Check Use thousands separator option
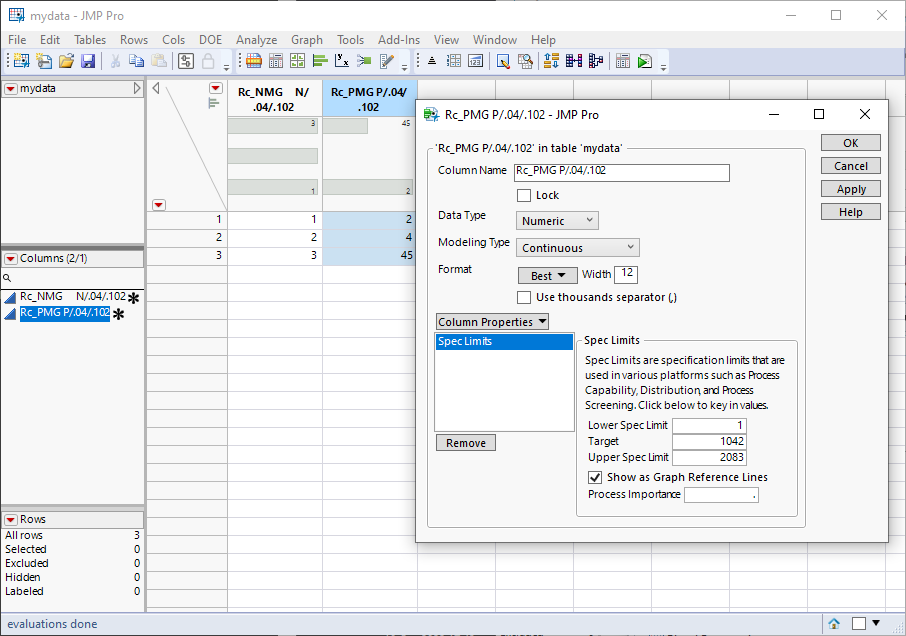This screenshot has width=906, height=636. (x=524, y=297)
